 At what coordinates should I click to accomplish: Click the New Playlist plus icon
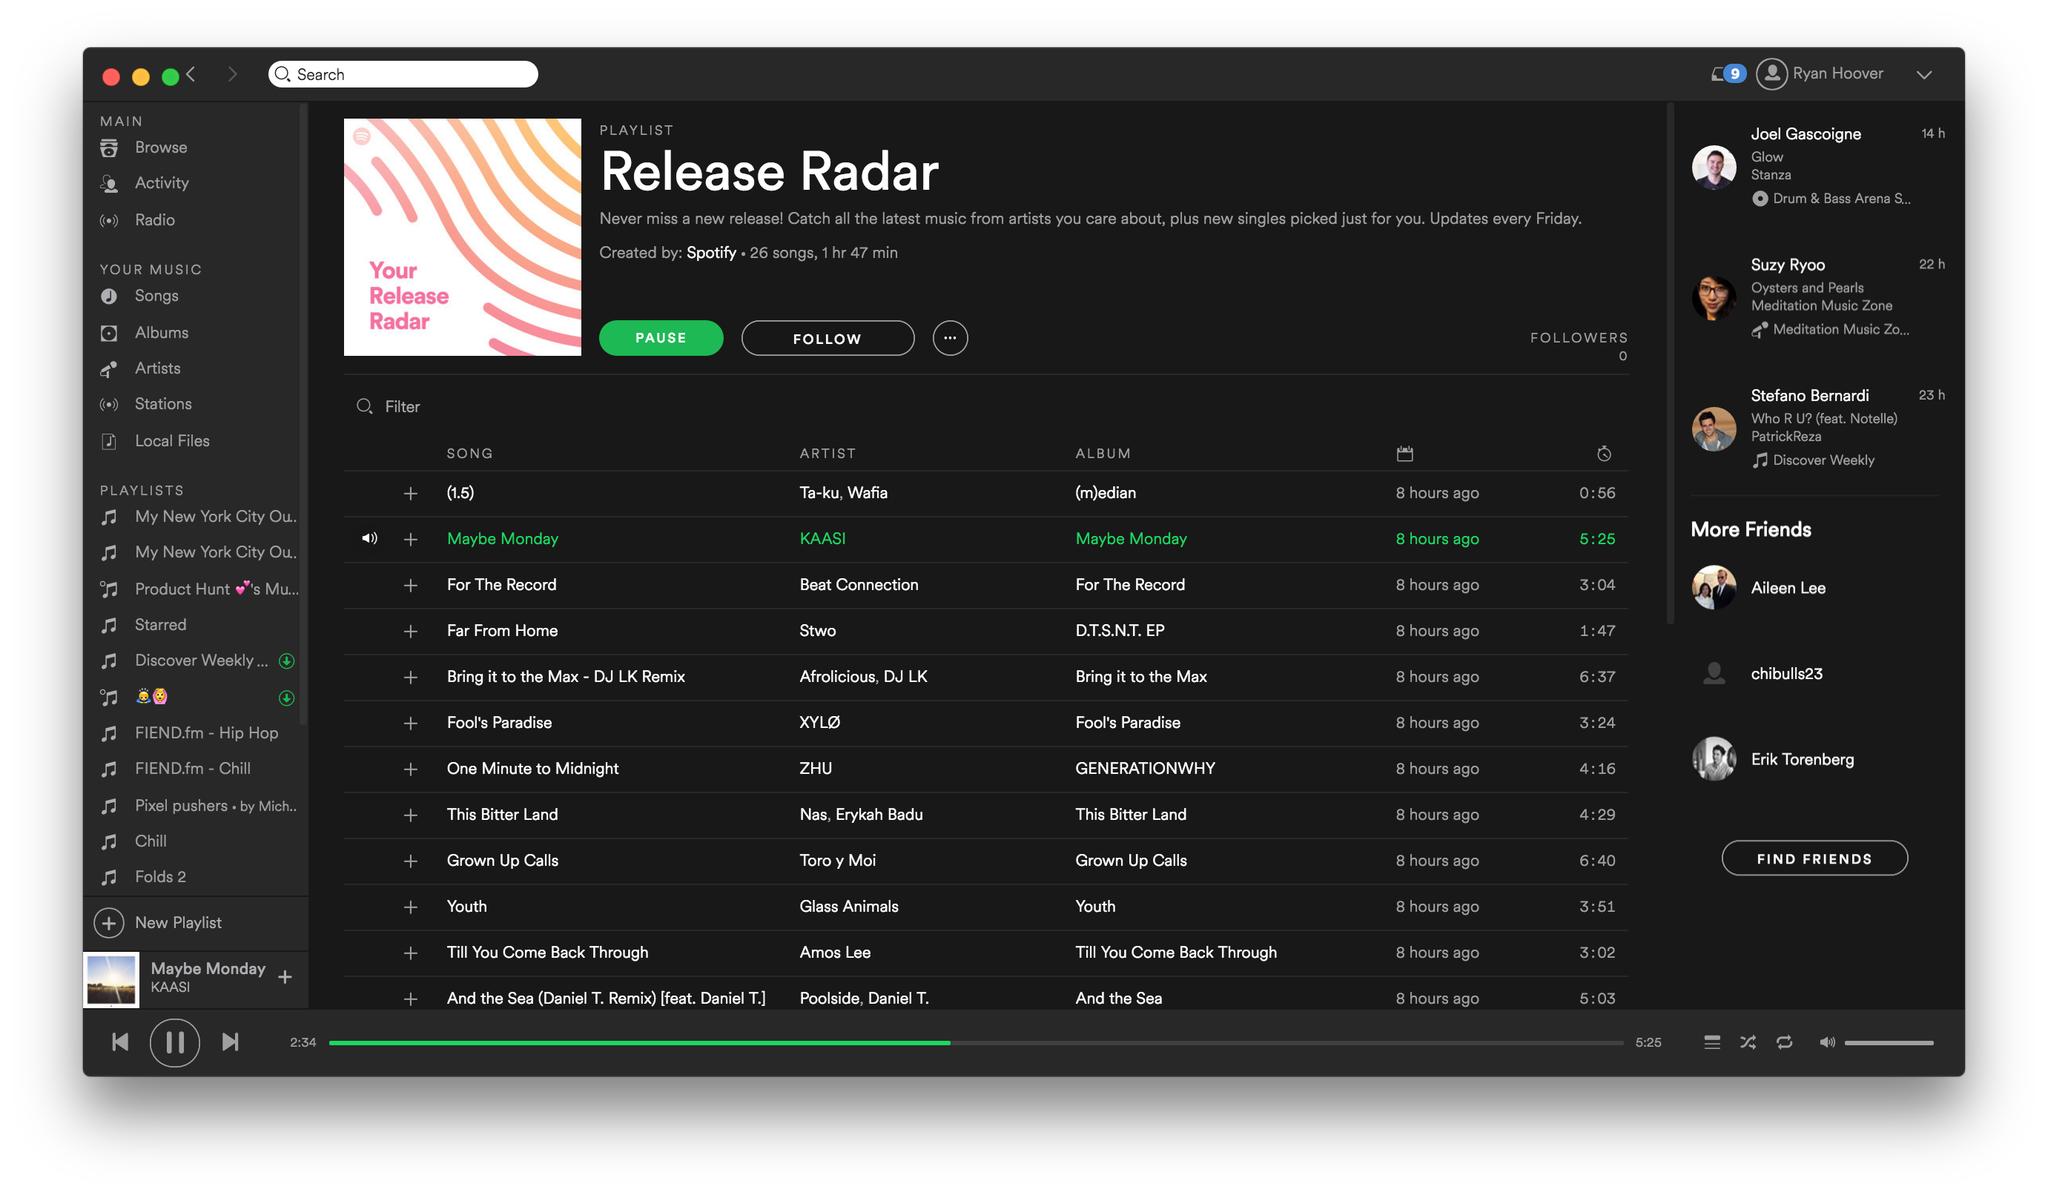109,923
